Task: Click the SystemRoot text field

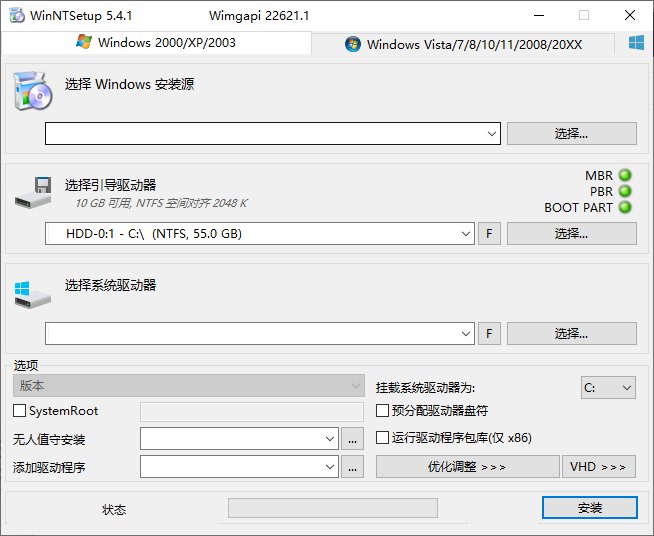Action: (x=252, y=412)
